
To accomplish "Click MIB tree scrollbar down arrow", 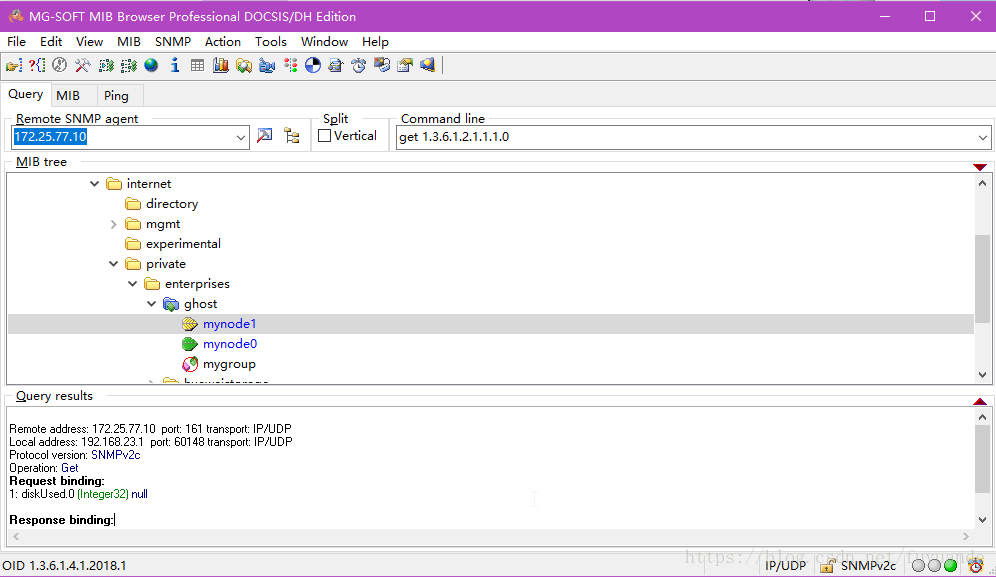I will (x=983, y=374).
